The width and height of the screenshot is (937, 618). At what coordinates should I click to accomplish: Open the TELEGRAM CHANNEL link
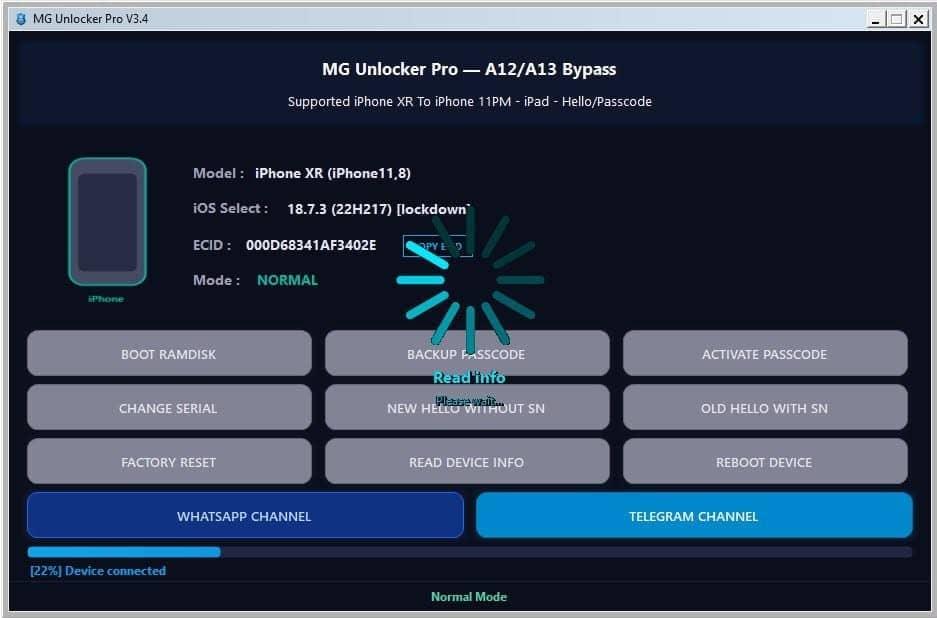(x=694, y=516)
